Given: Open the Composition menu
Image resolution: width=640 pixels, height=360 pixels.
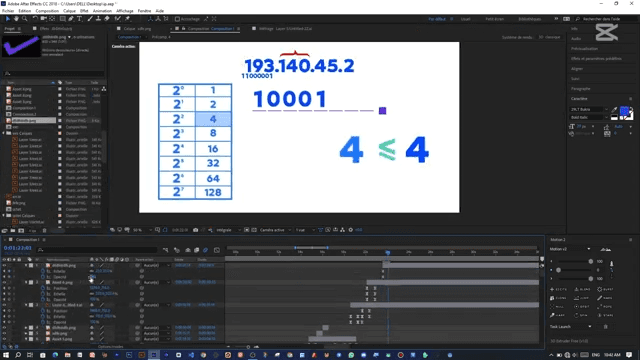Looking at the screenshot, I should [x=47, y=11].
